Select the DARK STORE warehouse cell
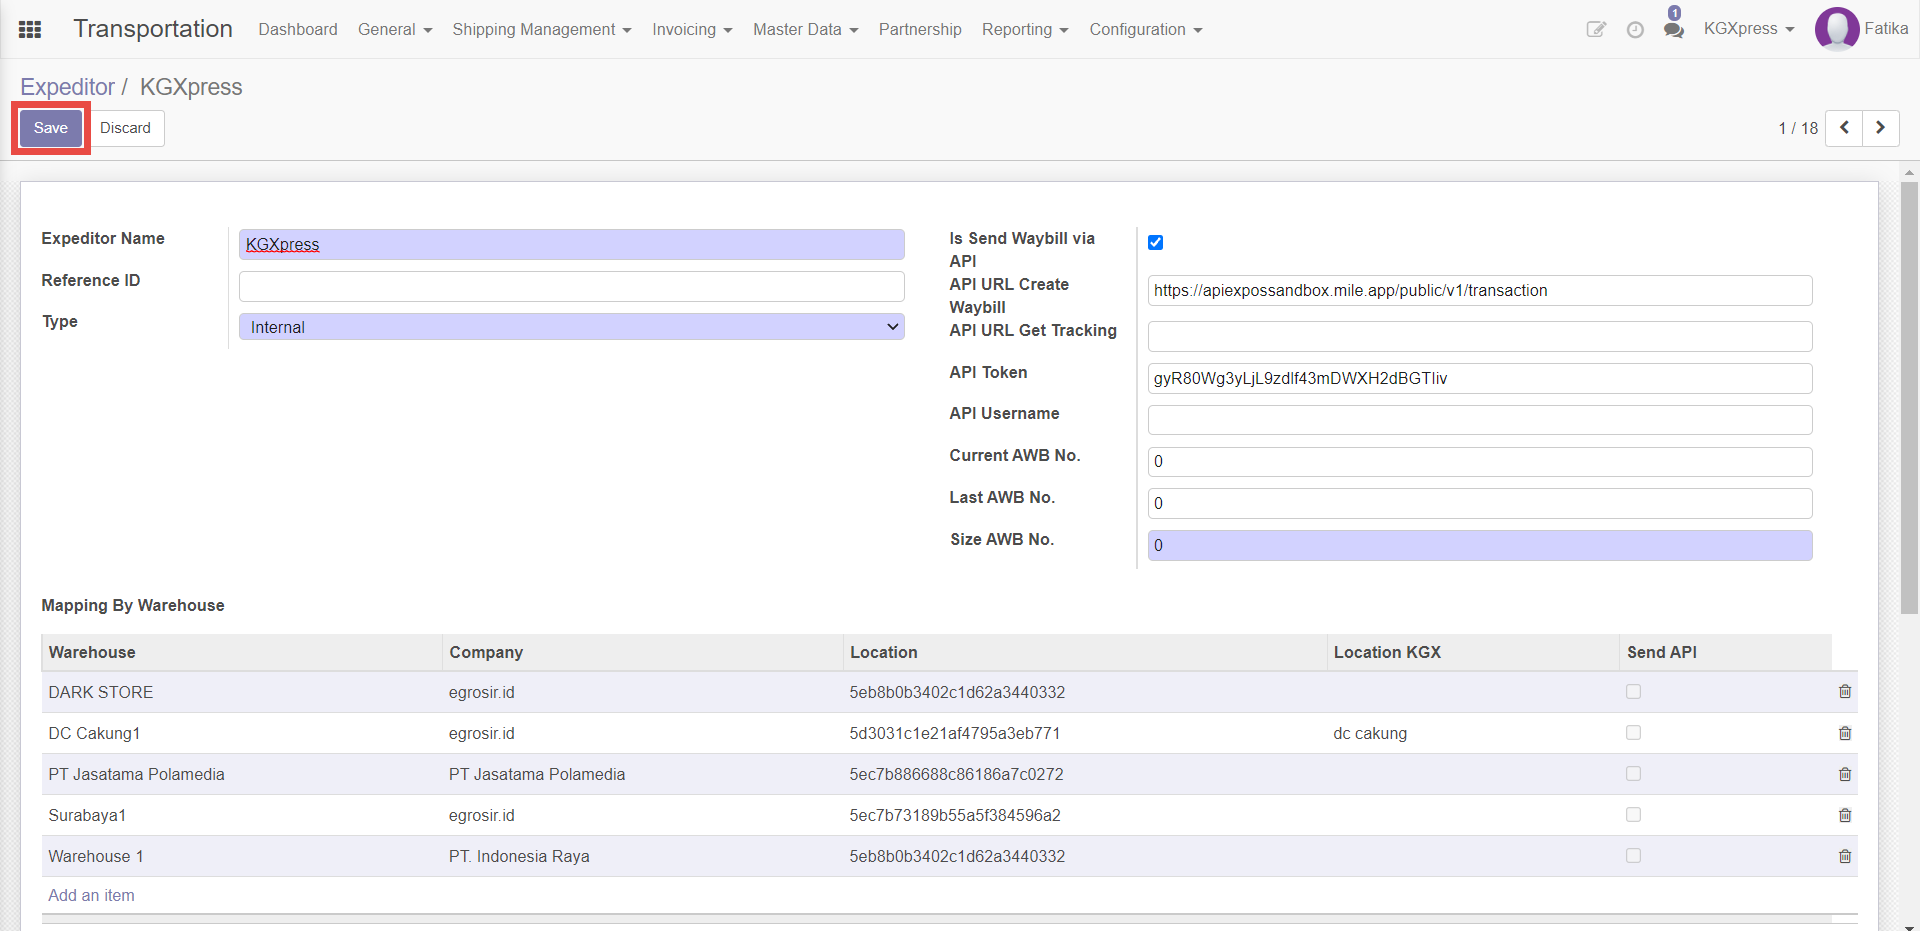 [242, 692]
